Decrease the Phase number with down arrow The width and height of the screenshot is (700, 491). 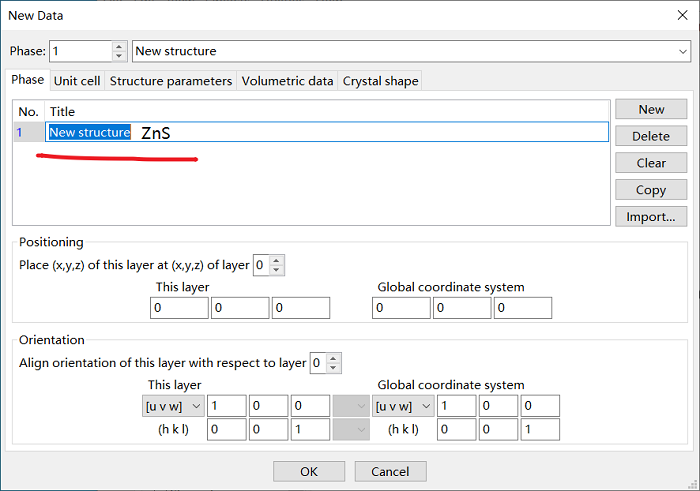119,56
